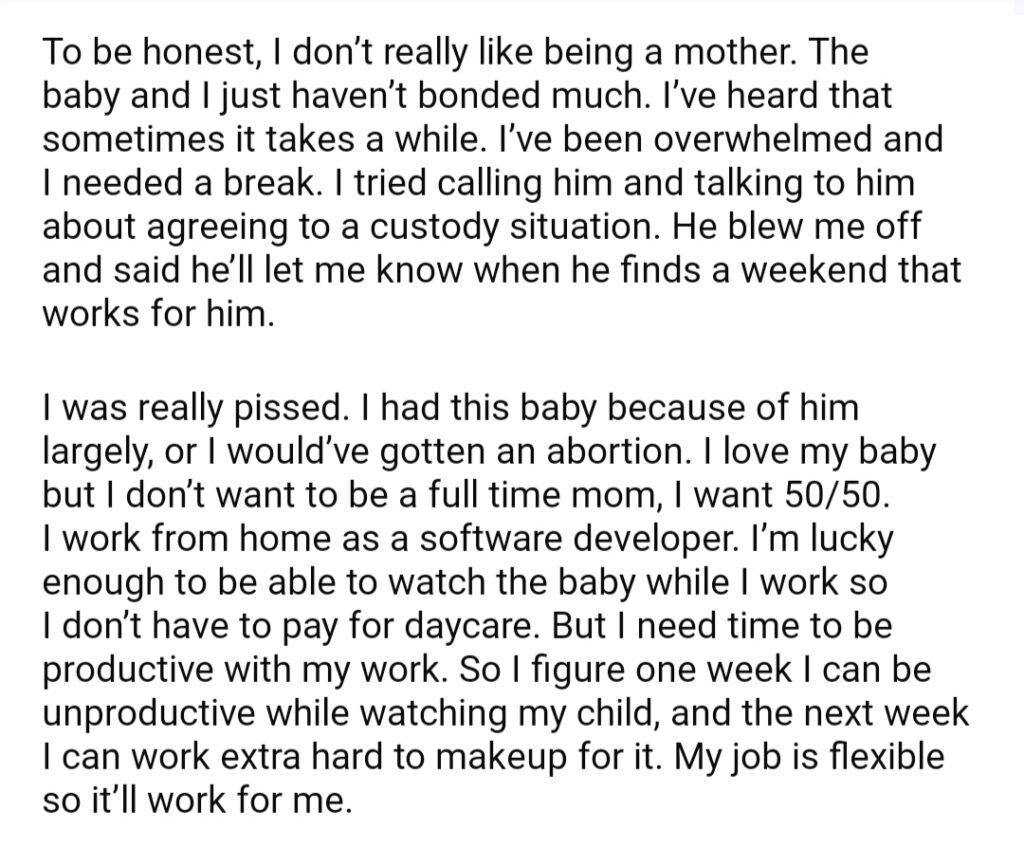The height and width of the screenshot is (867, 1024).
Task: Click the phrase 'My job is flexible'
Action: 809,757
